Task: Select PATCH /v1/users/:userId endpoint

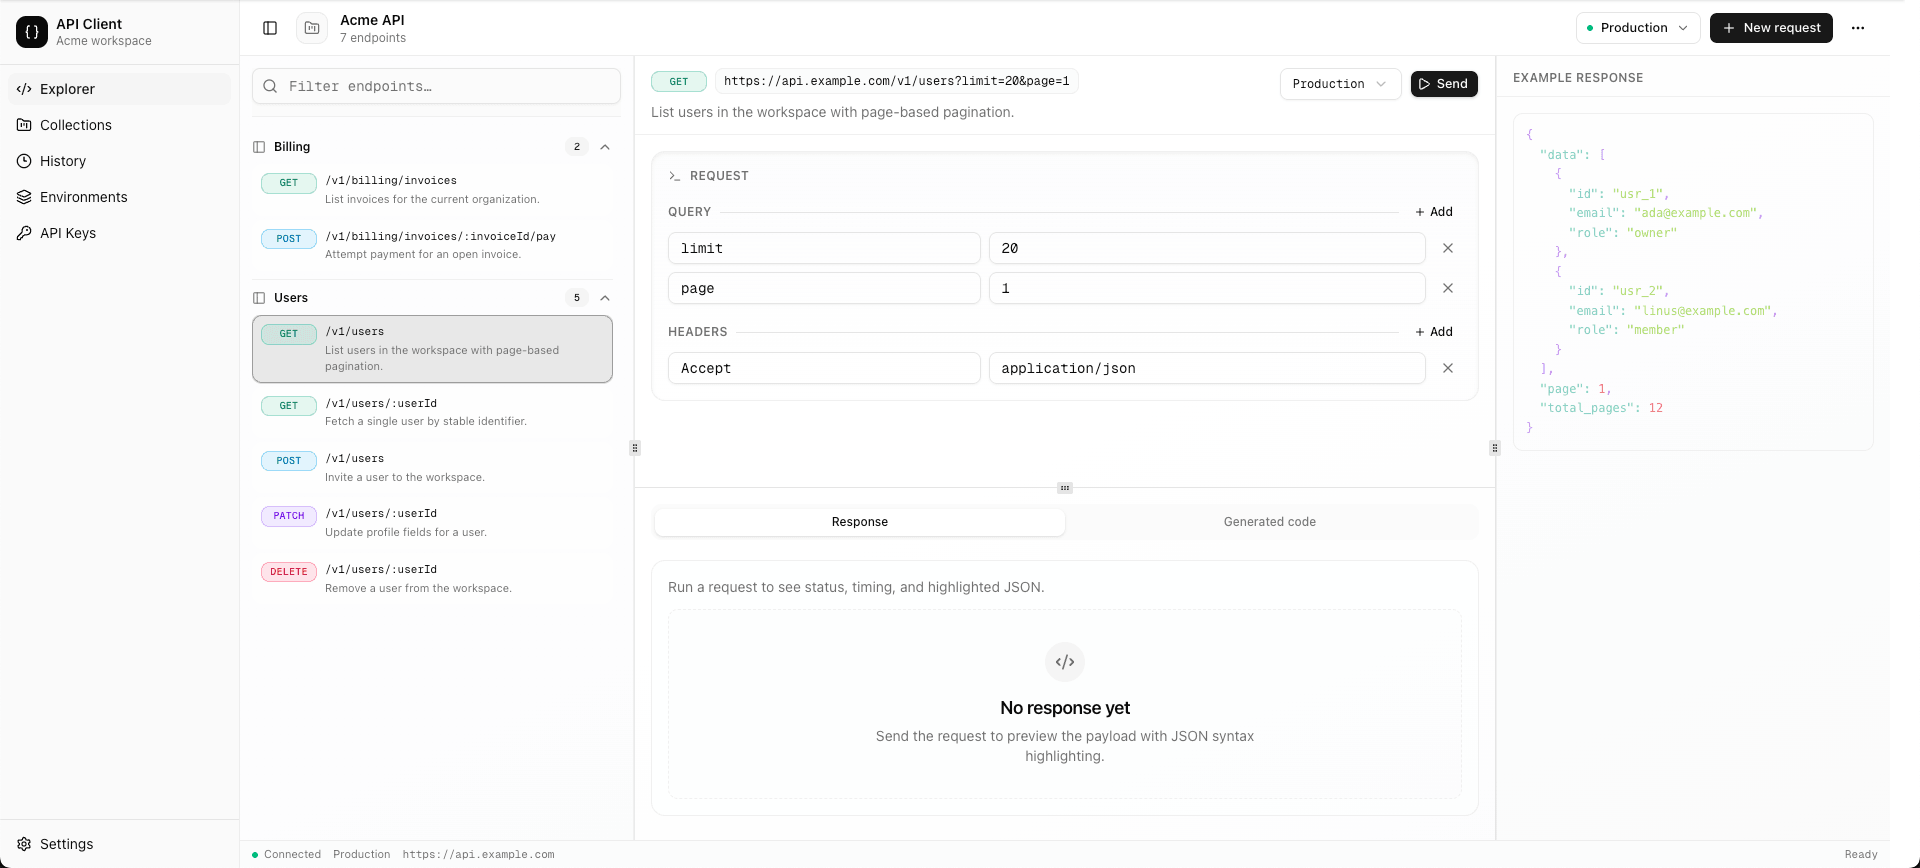Action: tap(432, 523)
